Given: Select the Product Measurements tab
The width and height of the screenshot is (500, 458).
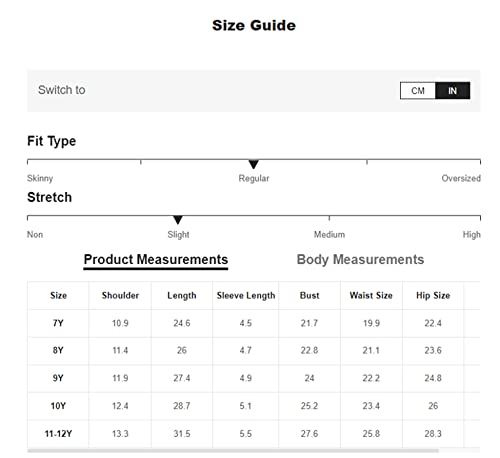Looking at the screenshot, I should pos(156,260).
